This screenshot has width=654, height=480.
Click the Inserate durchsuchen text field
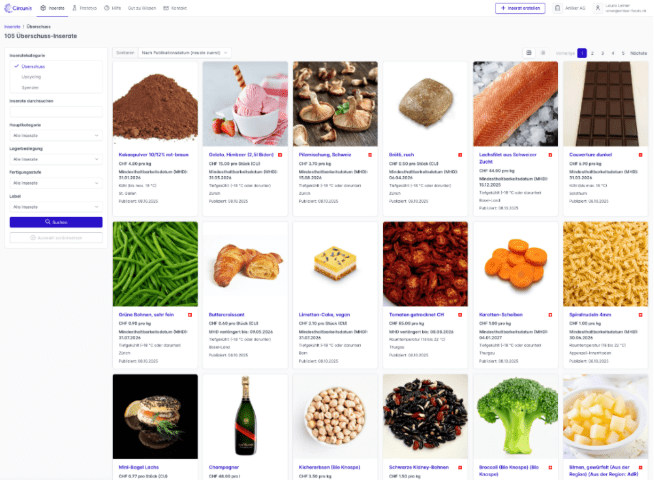56,111
